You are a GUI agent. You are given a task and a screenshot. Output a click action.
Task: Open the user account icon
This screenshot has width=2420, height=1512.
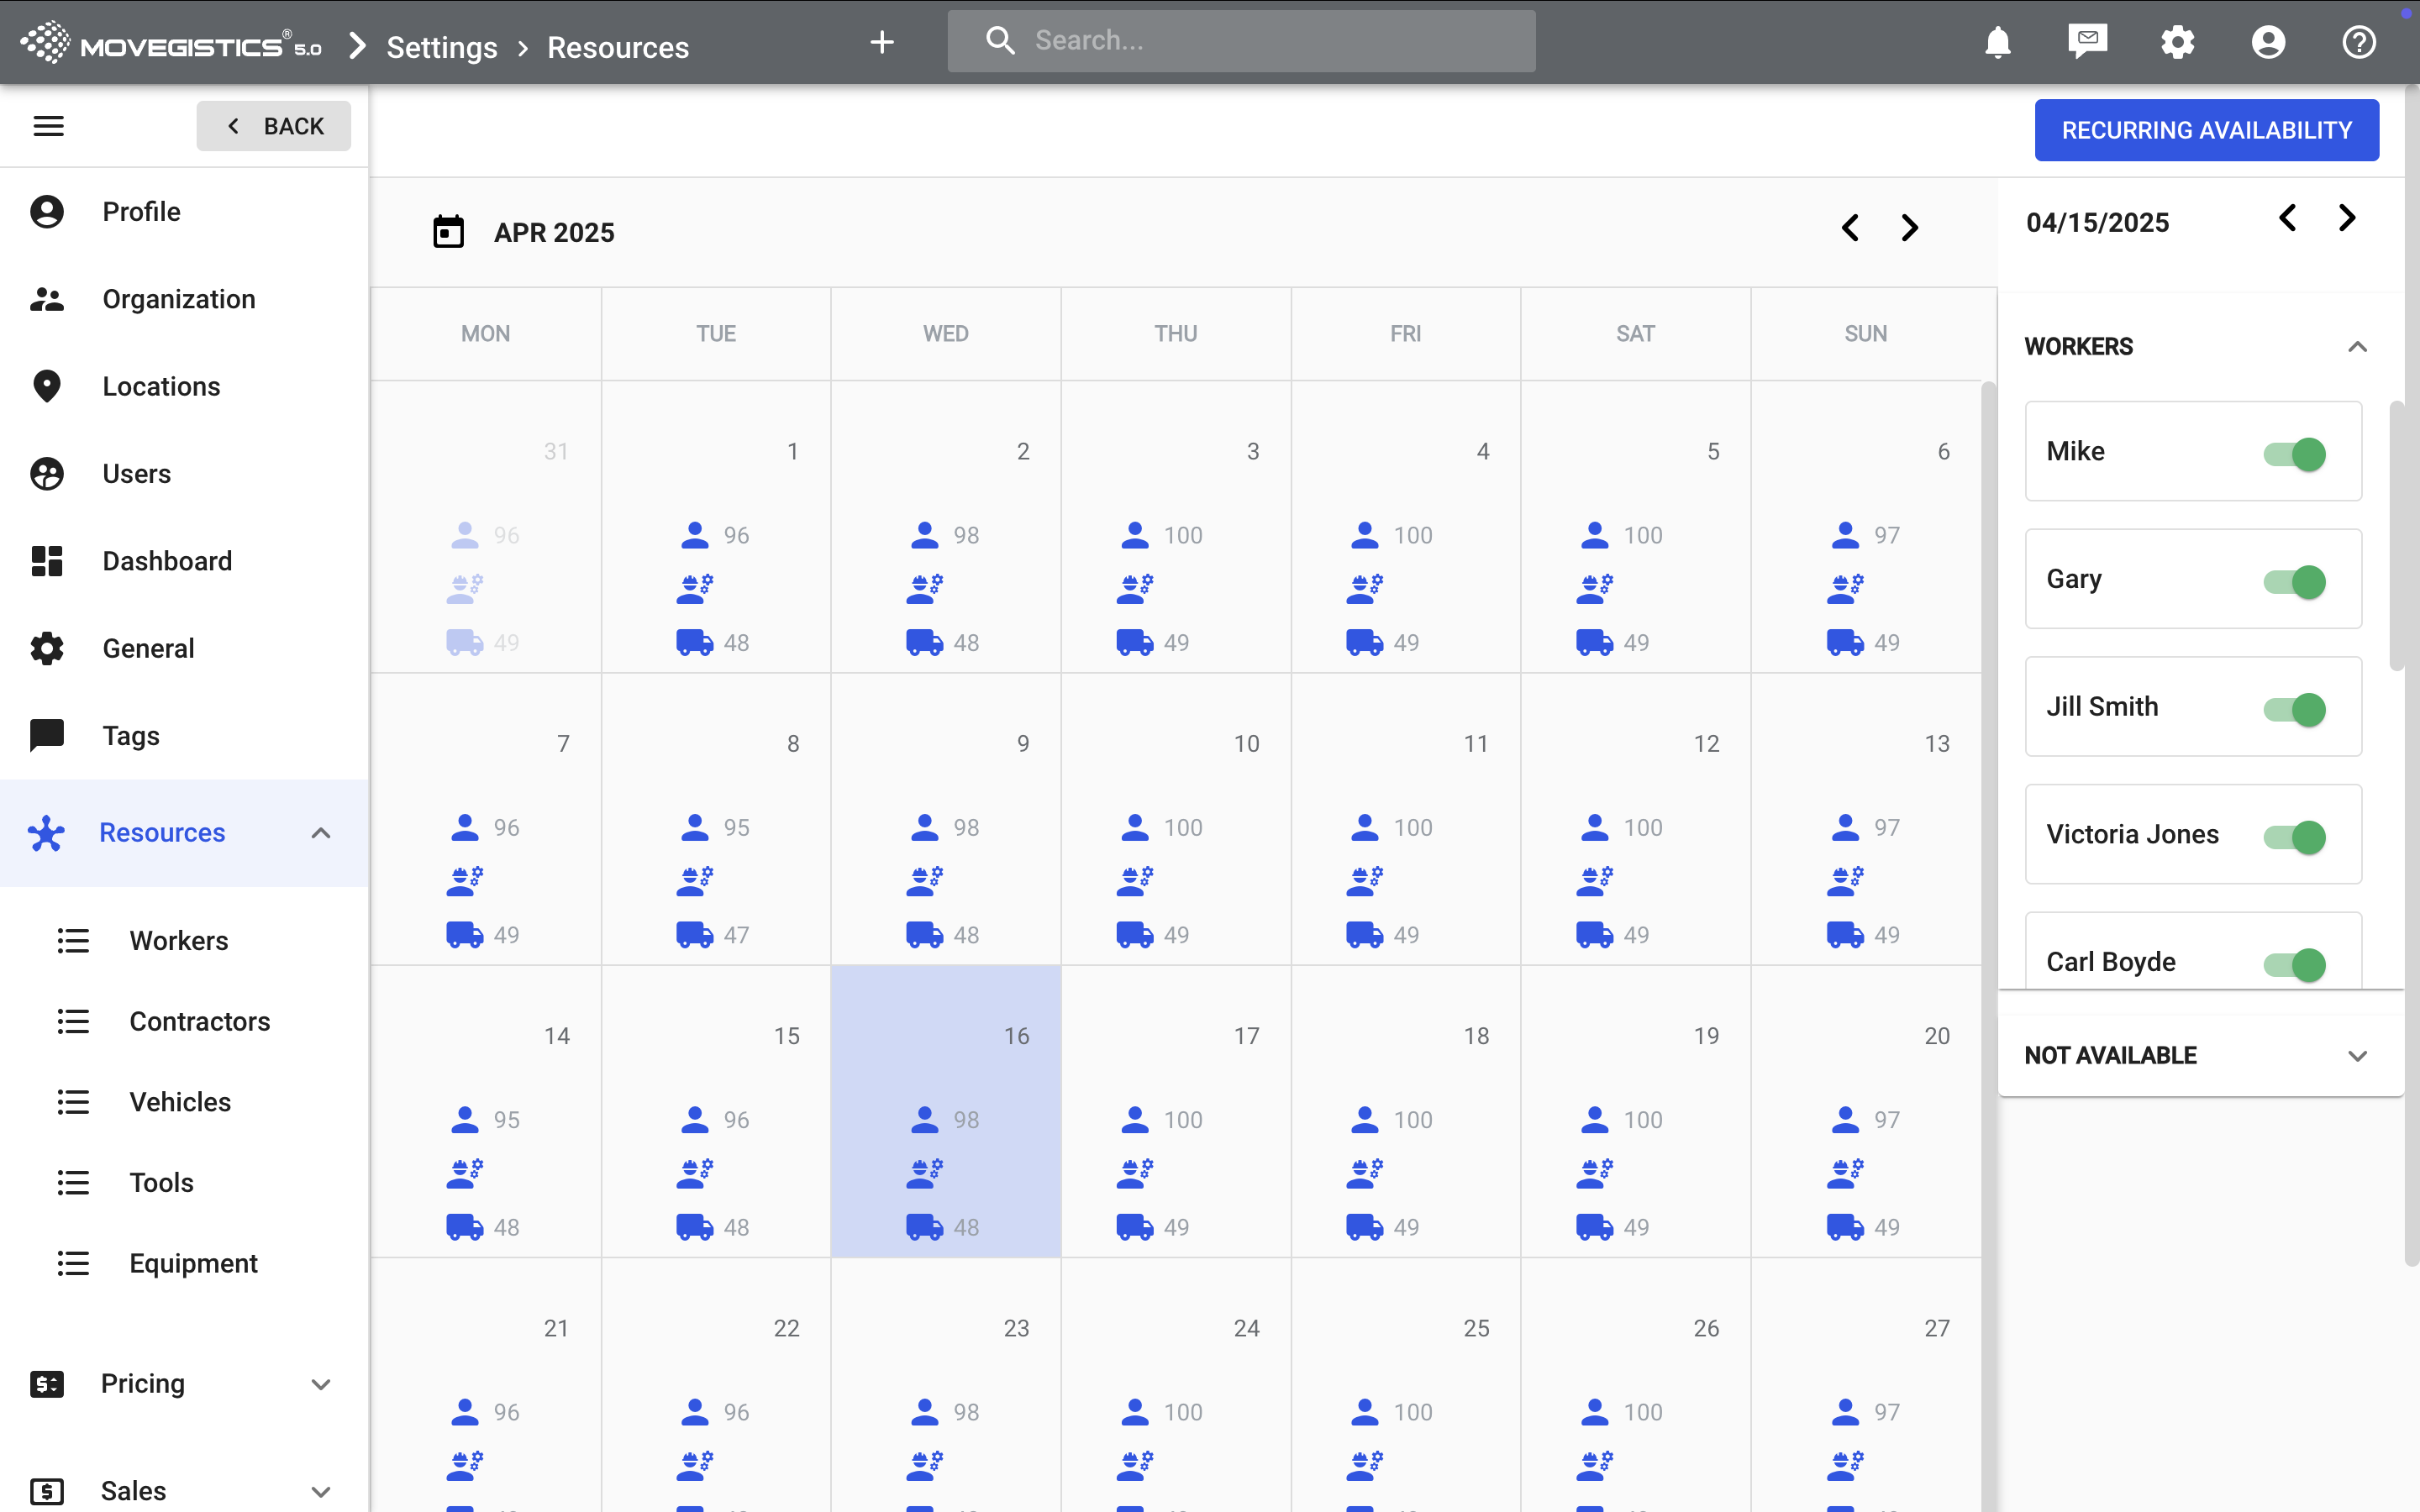[x=2268, y=42]
